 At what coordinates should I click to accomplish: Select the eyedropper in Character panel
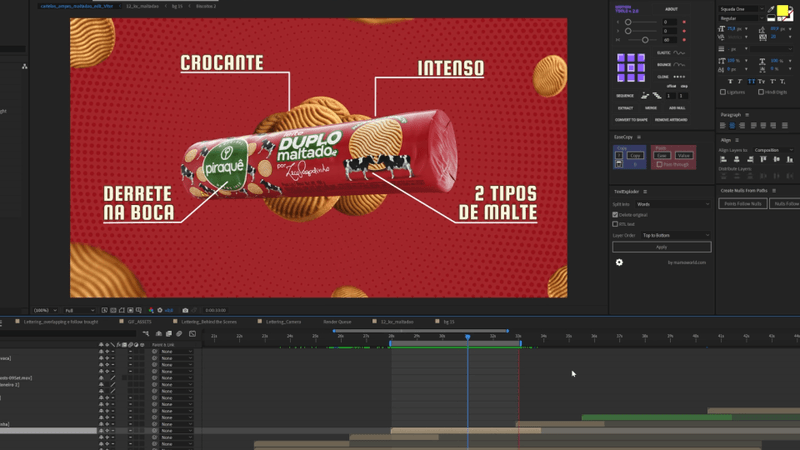pos(771,9)
